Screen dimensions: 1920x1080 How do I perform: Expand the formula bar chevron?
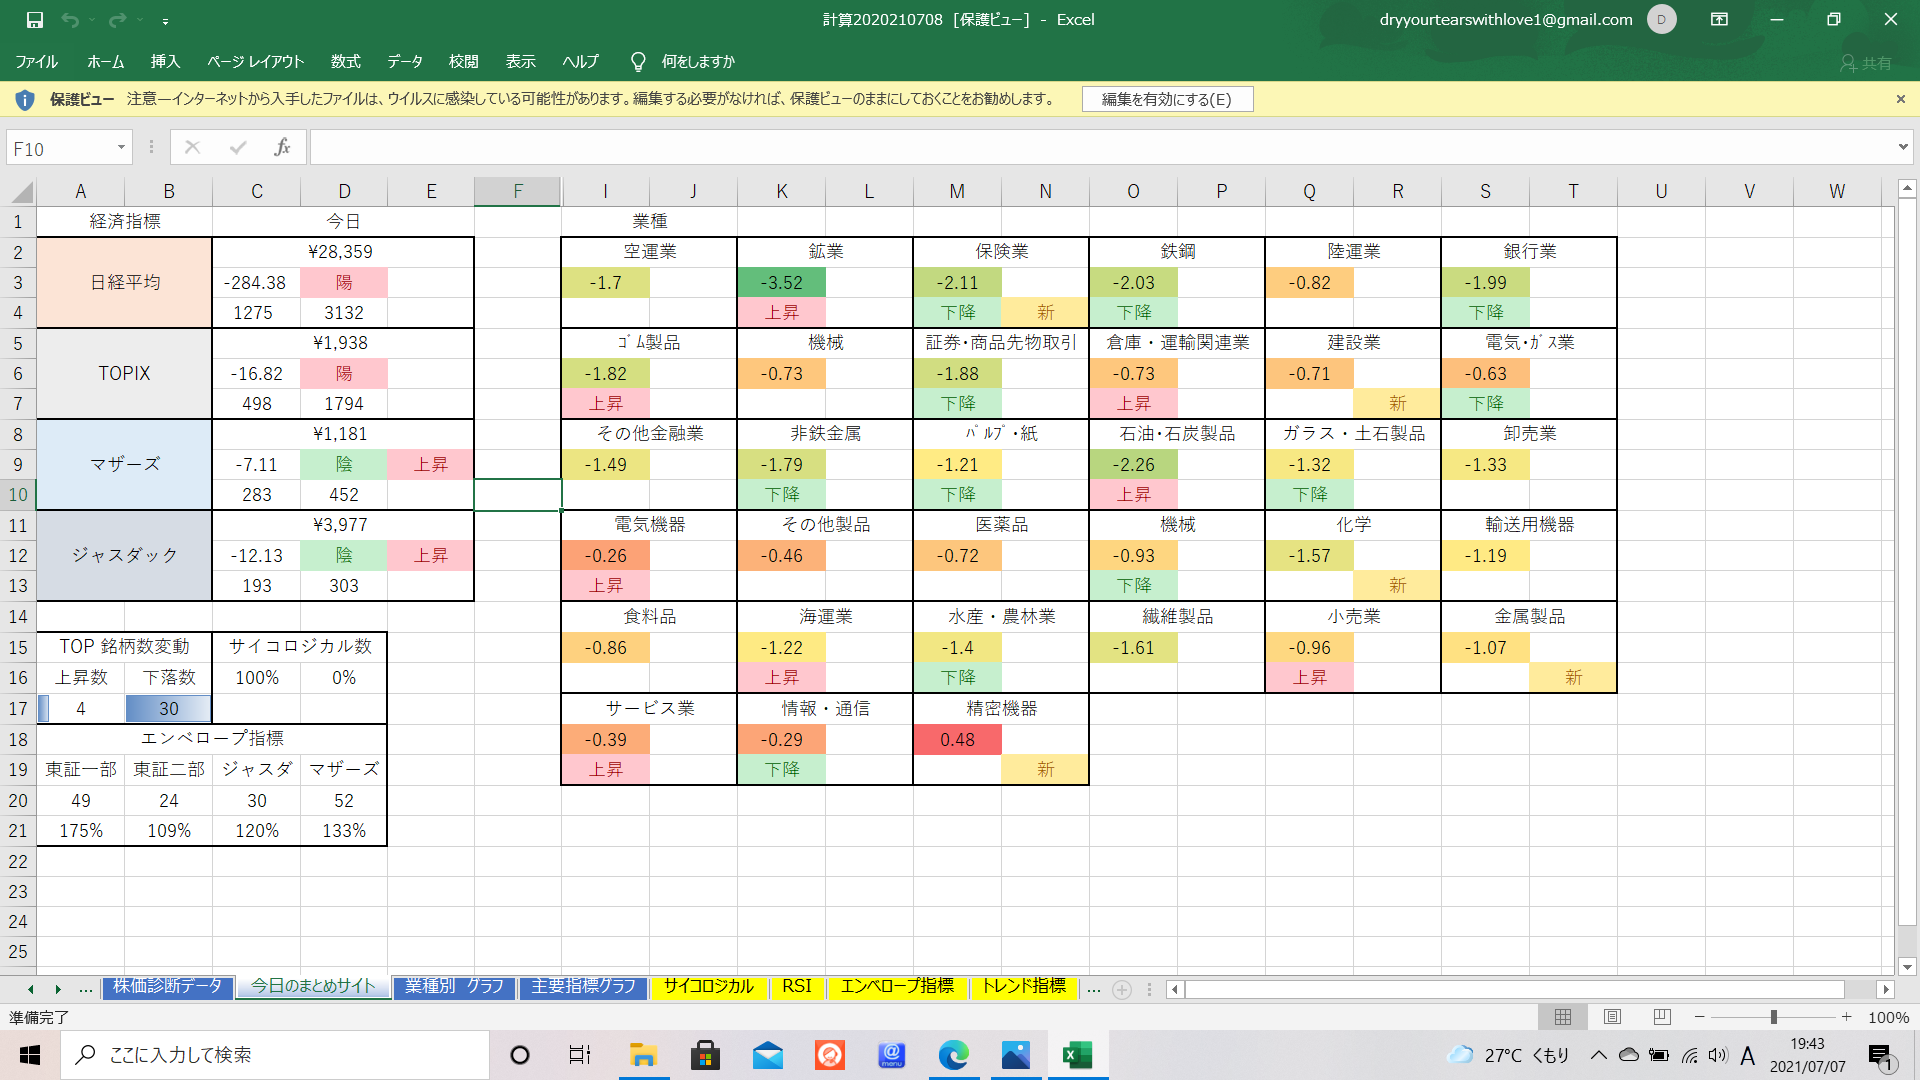tap(1902, 147)
